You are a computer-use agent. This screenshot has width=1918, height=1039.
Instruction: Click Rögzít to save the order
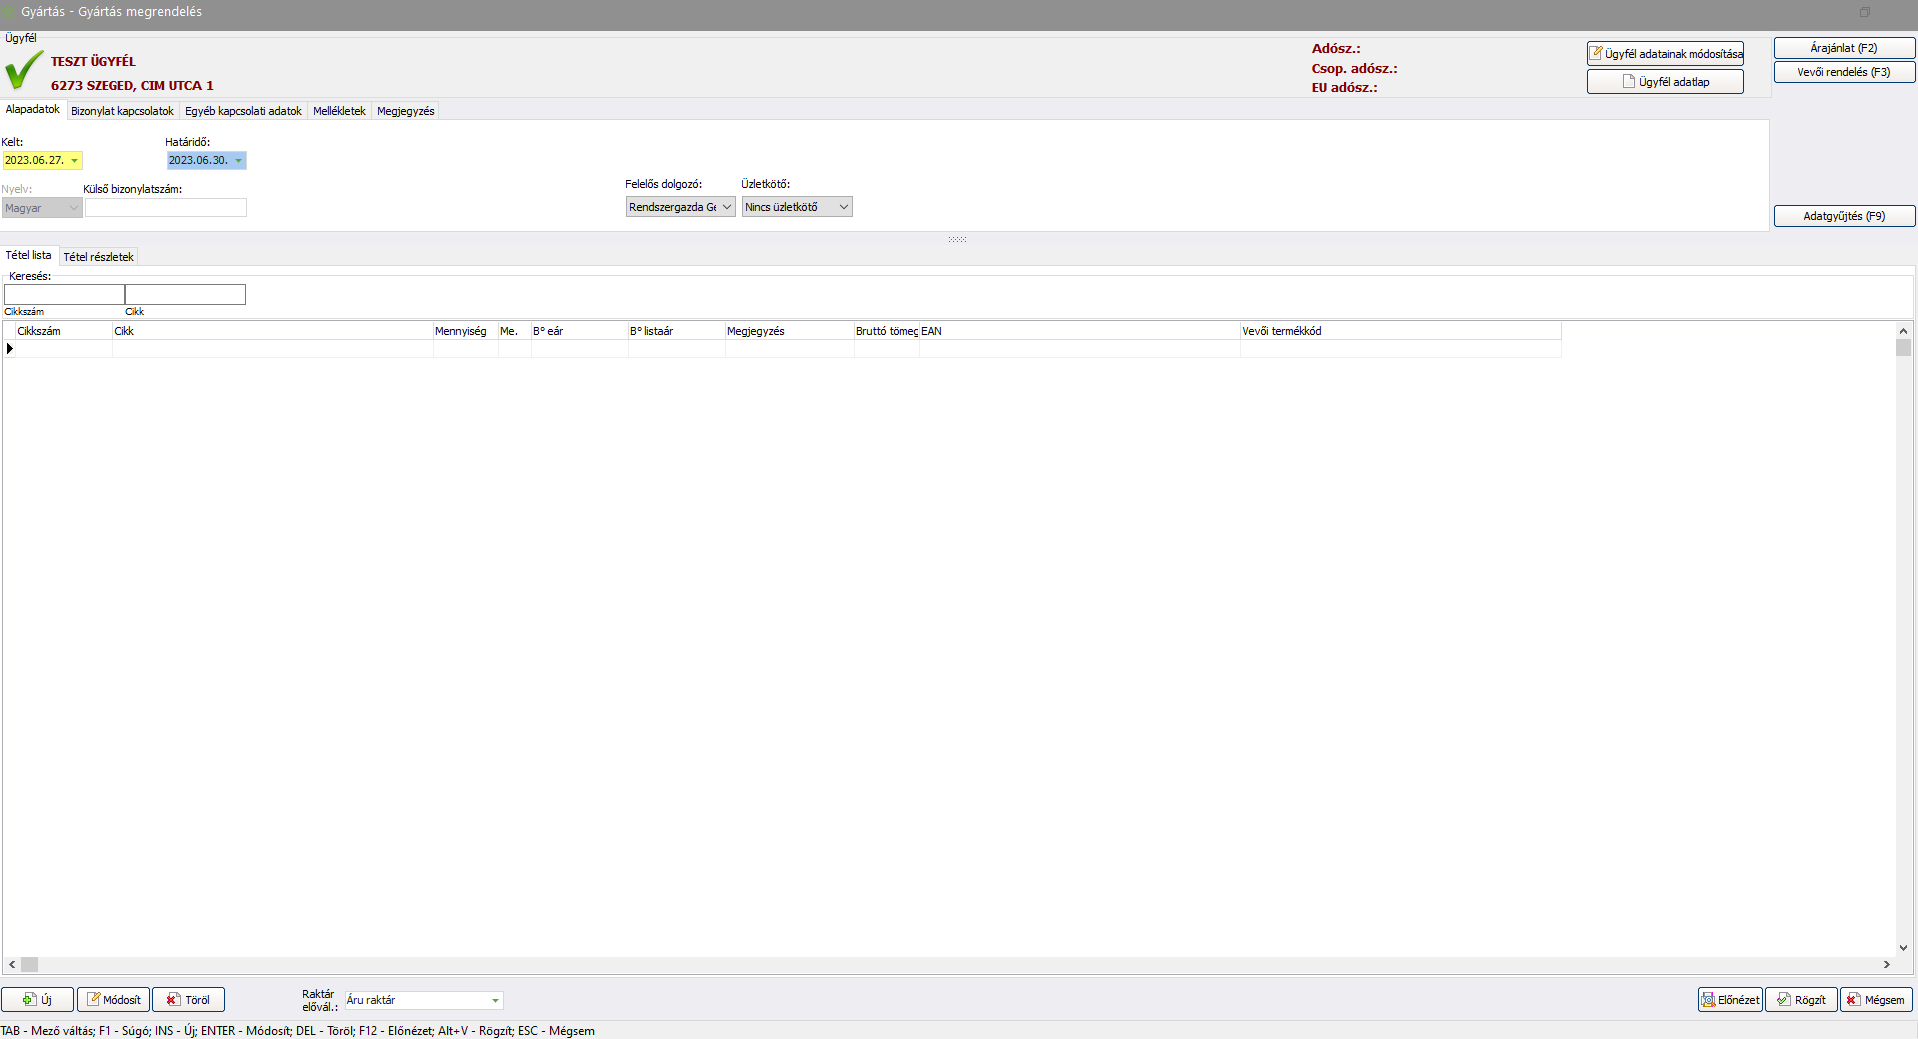(1800, 1000)
